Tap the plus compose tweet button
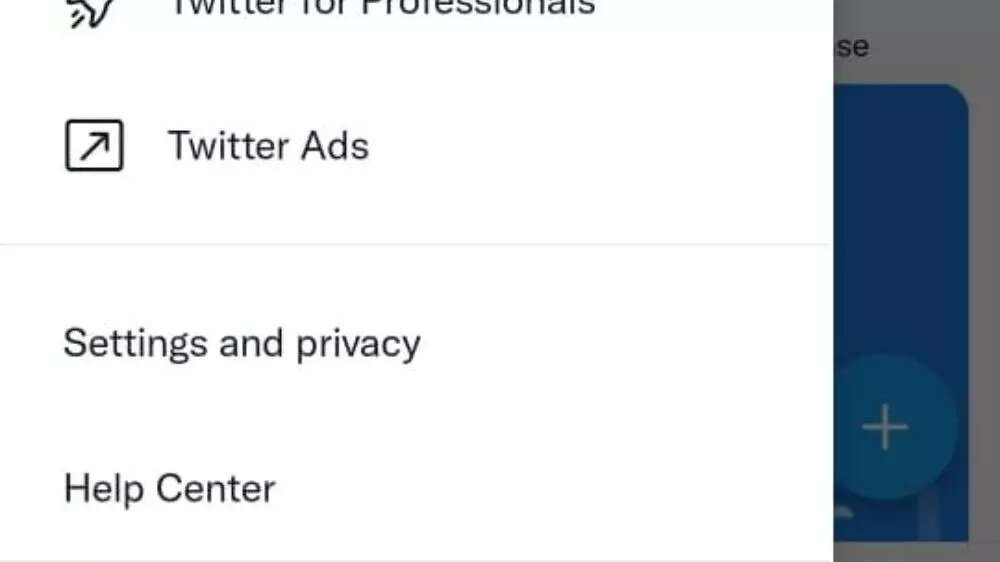 tap(885, 427)
